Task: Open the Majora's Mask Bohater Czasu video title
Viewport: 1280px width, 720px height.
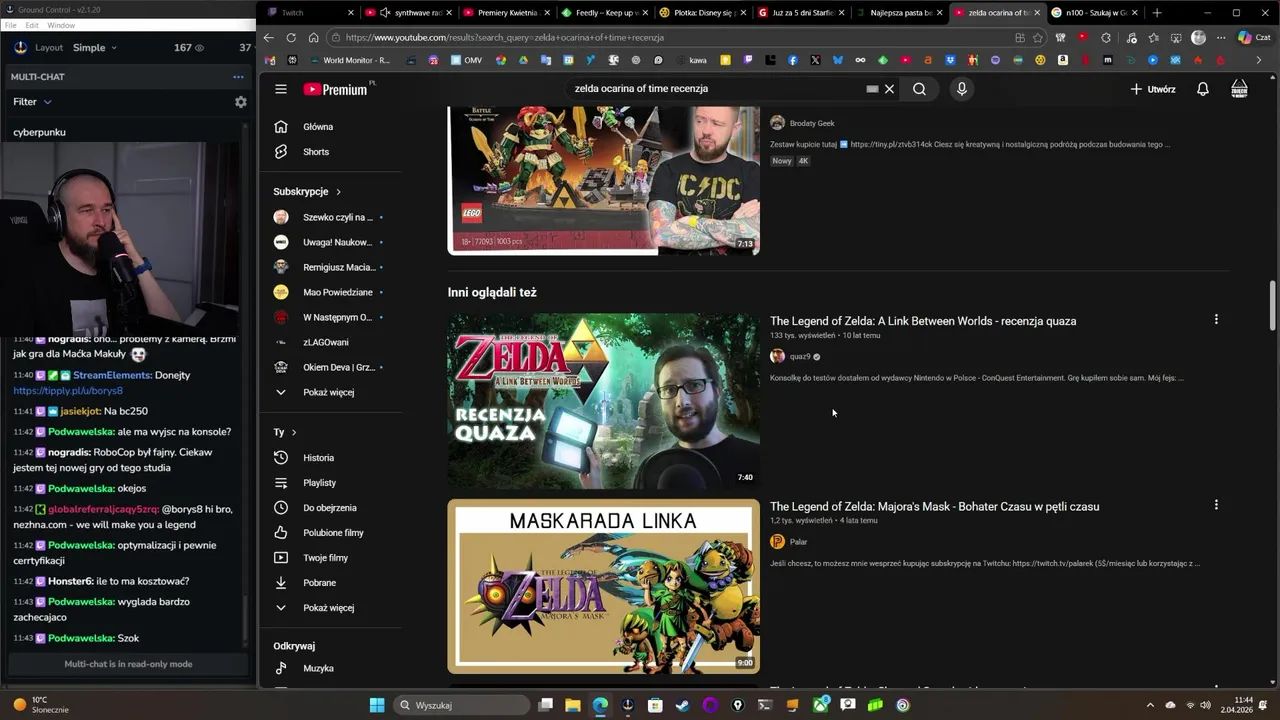Action: click(934, 506)
